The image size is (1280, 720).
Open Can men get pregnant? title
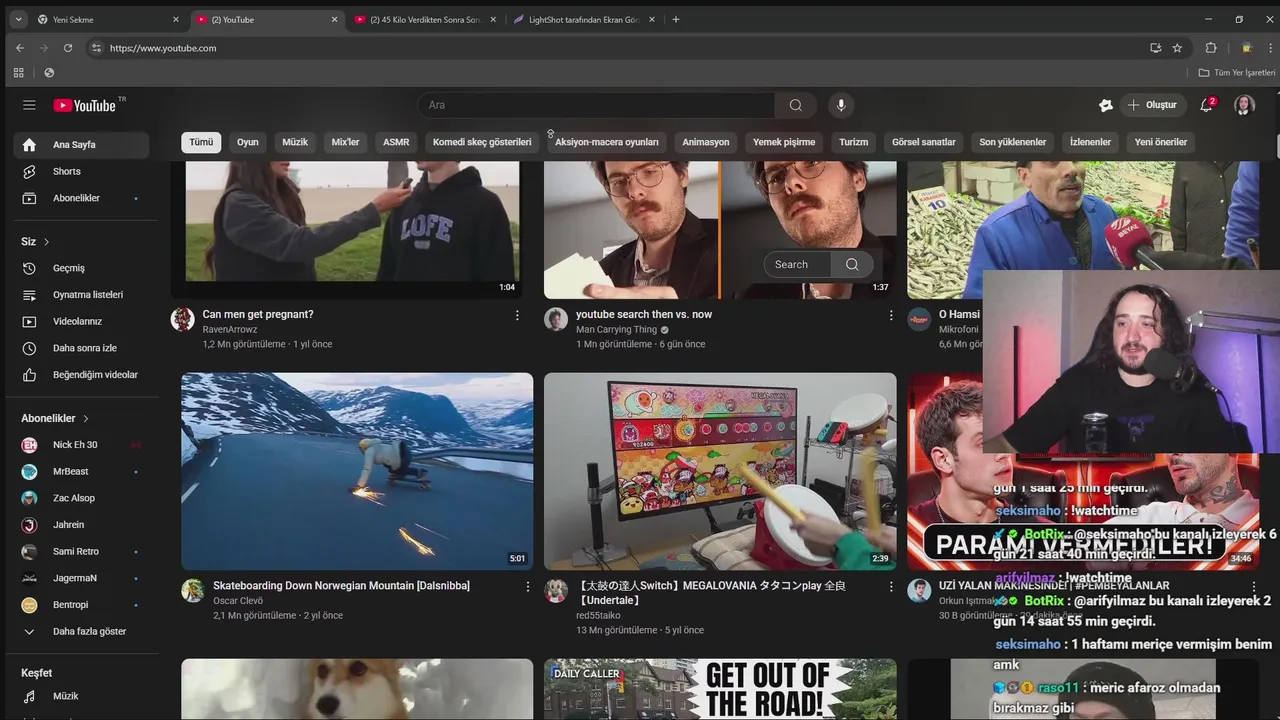tap(258, 314)
